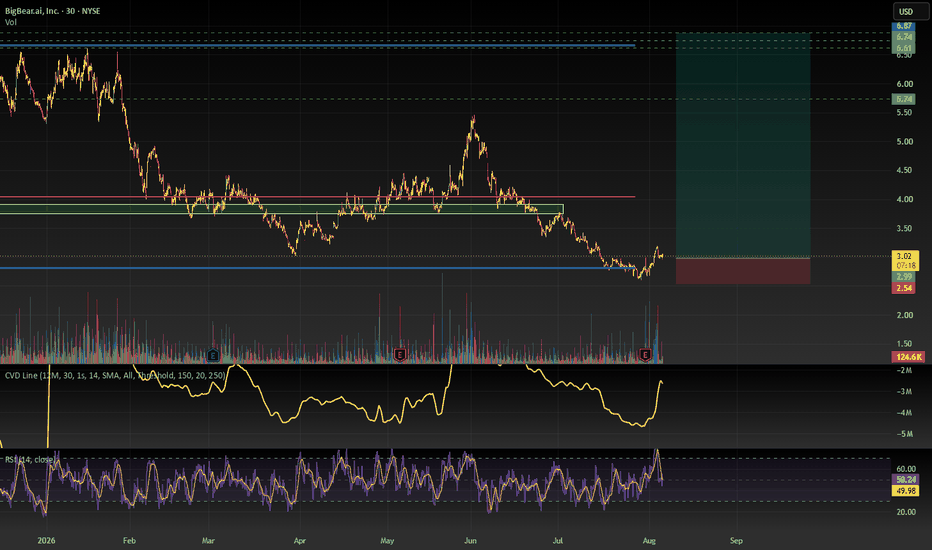Click the 5.00 price scale value
932x550 pixels.
click(905, 142)
